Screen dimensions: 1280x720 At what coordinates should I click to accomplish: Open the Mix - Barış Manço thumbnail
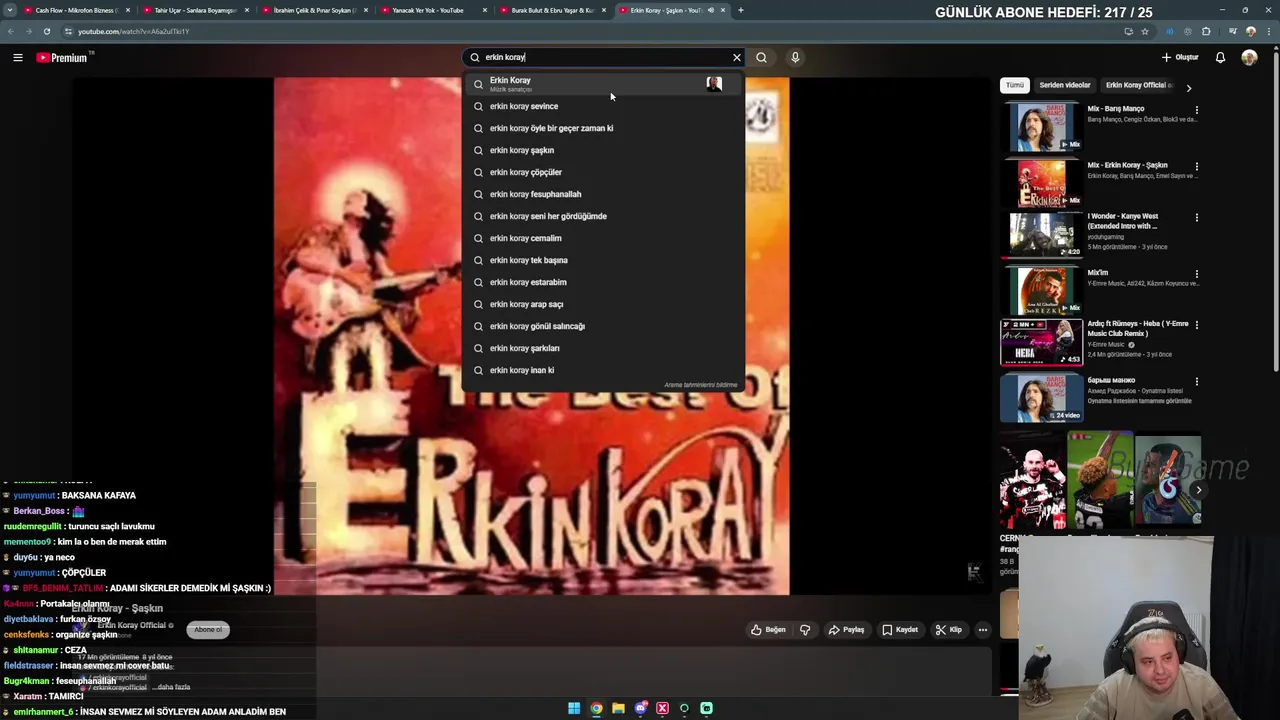[1042, 127]
